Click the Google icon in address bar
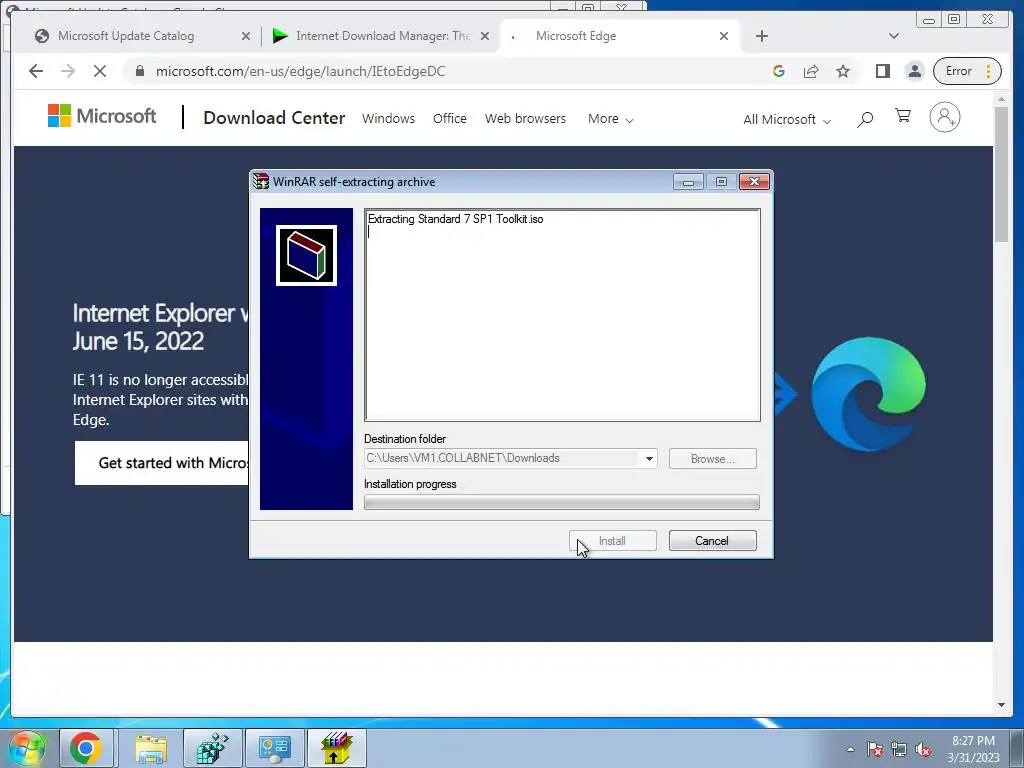1024x768 pixels. pyautogui.click(x=778, y=71)
